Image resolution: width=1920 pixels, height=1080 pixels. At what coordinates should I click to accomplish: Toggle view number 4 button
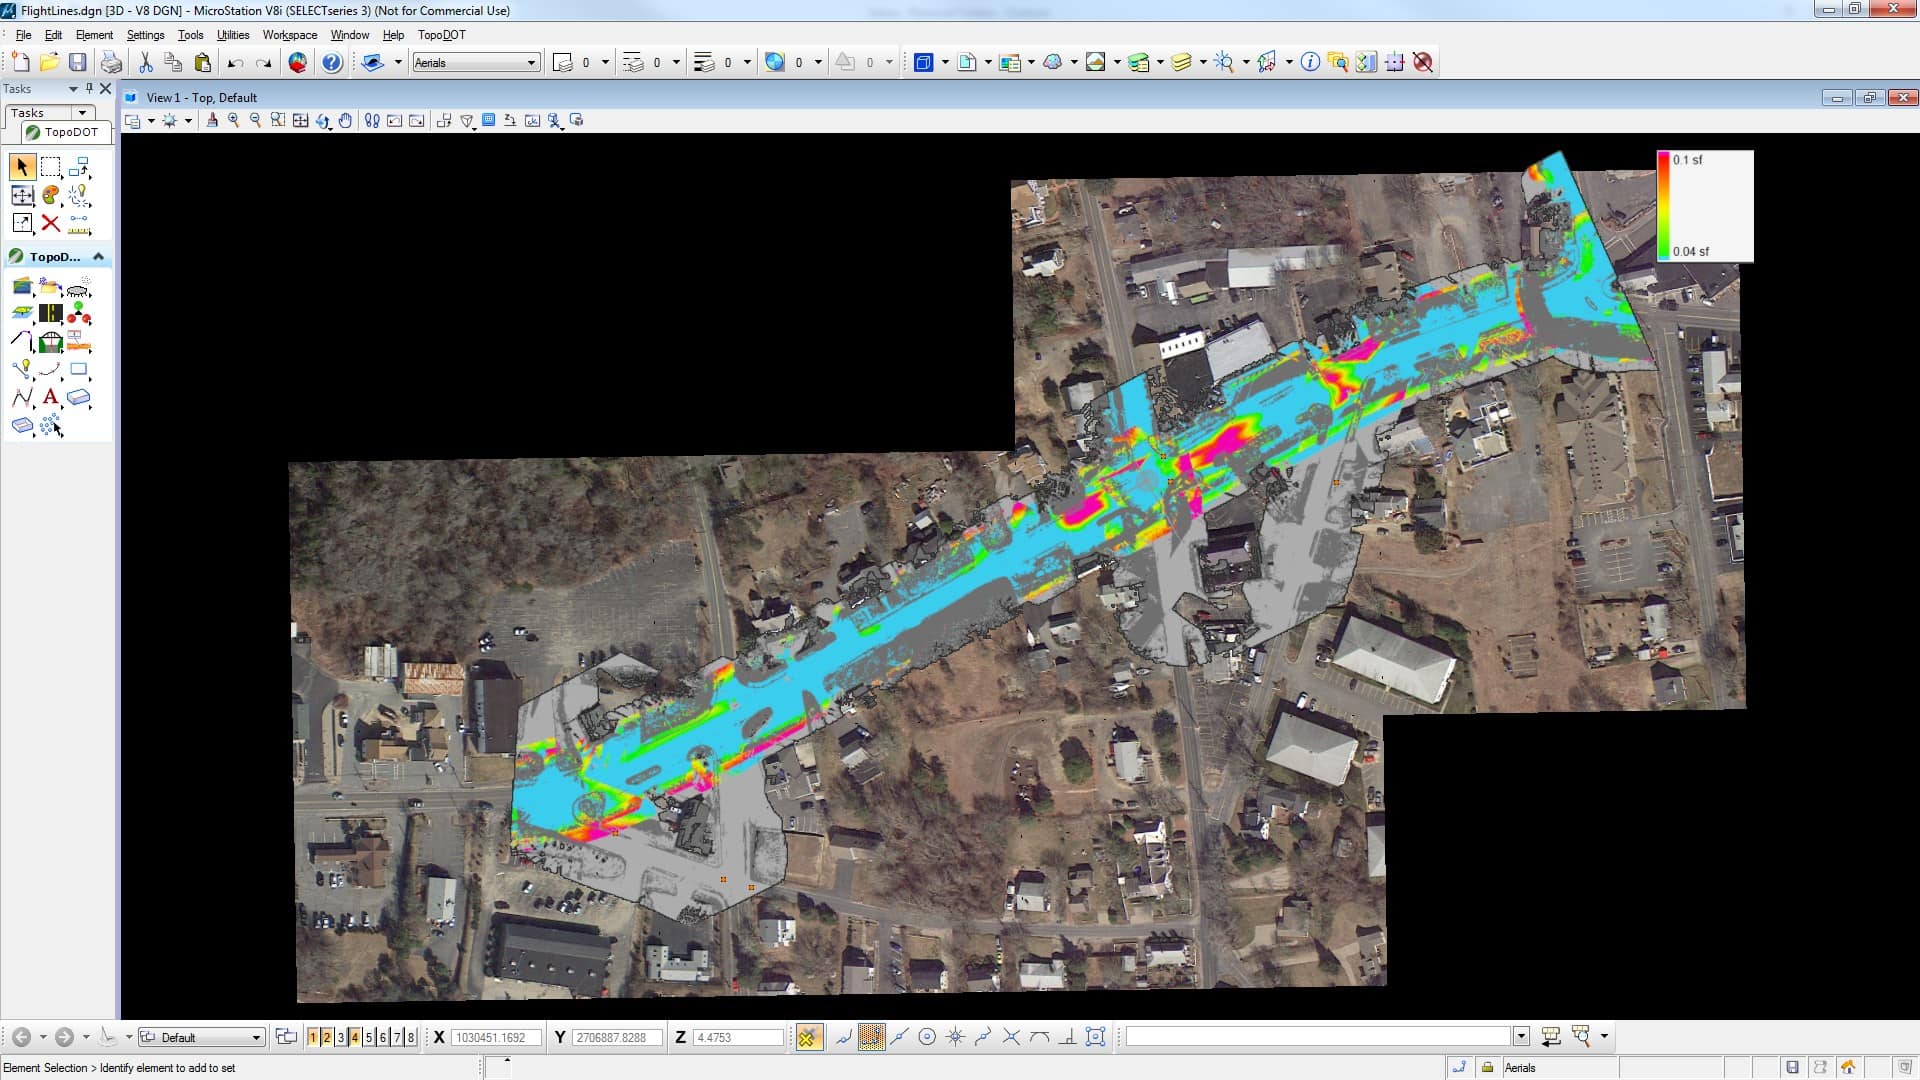pos(355,1037)
